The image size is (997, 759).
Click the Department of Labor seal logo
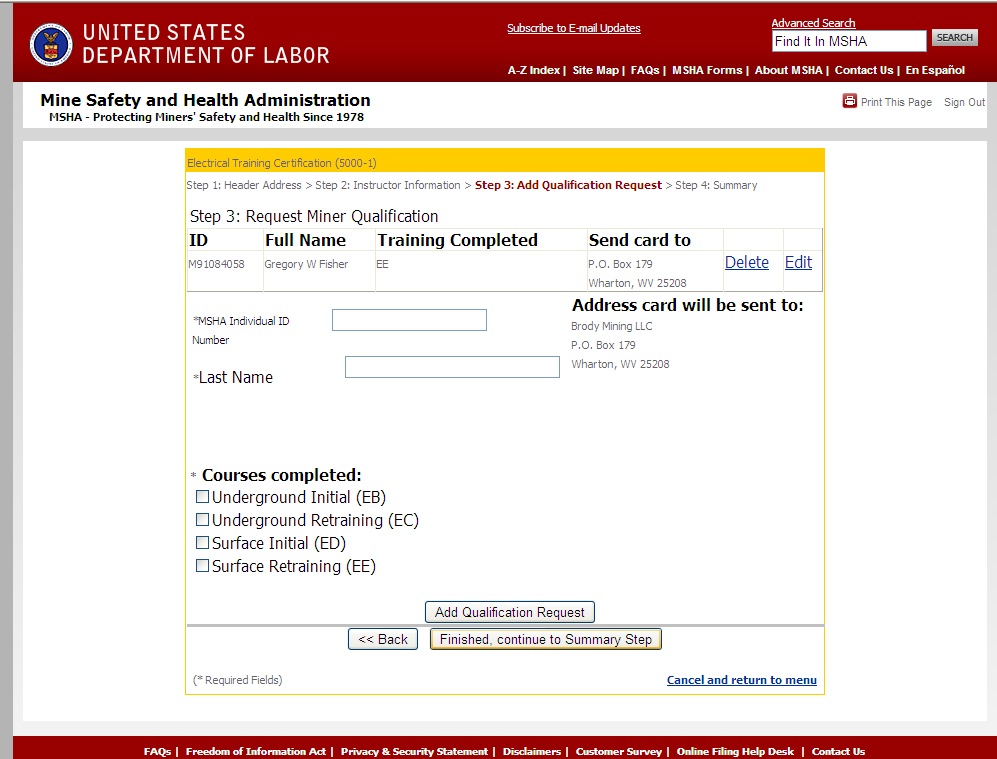[51, 45]
